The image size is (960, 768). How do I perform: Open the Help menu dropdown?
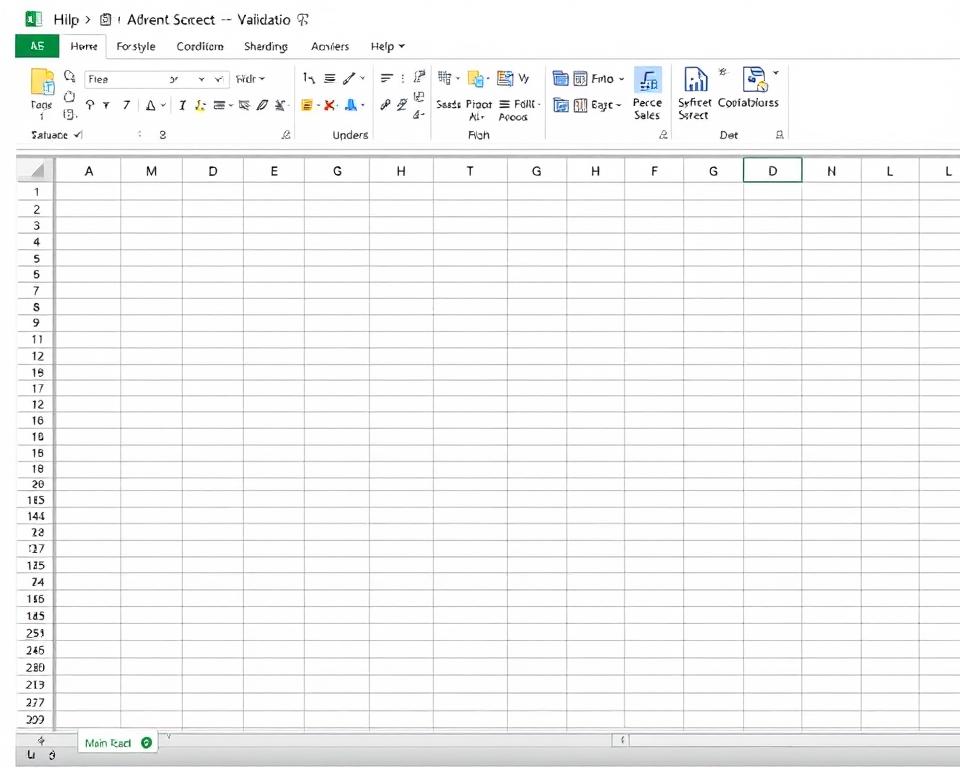(x=387, y=46)
